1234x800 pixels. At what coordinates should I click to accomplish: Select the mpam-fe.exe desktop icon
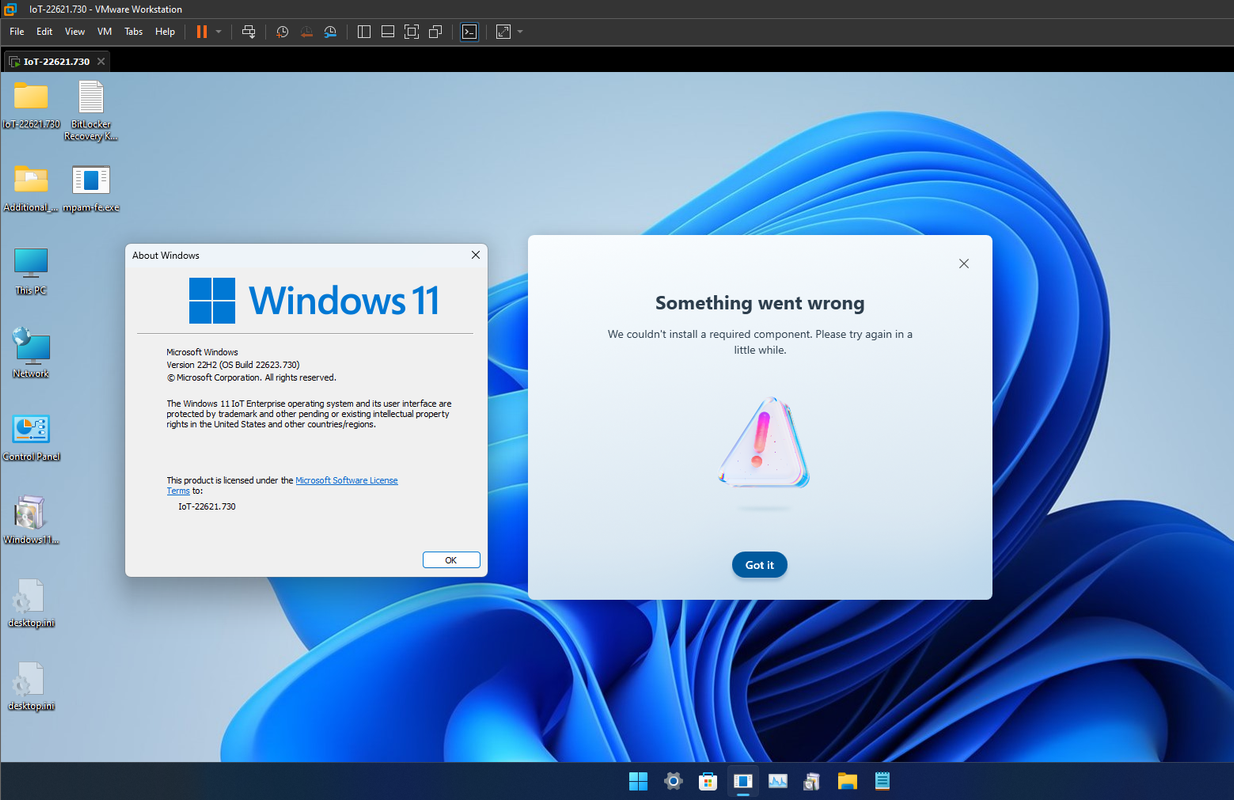(x=91, y=189)
